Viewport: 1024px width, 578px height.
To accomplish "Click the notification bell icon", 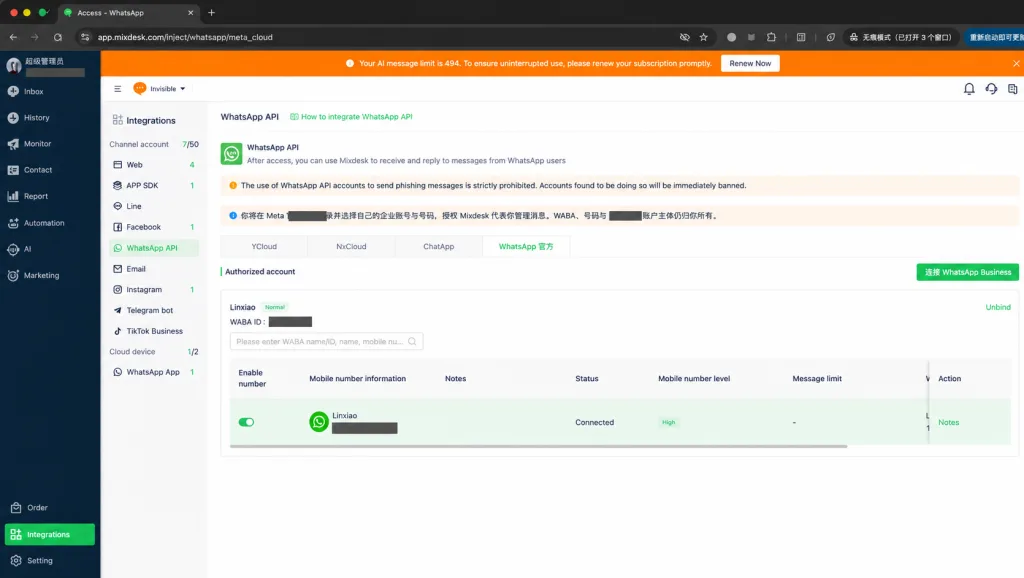I will 969,89.
